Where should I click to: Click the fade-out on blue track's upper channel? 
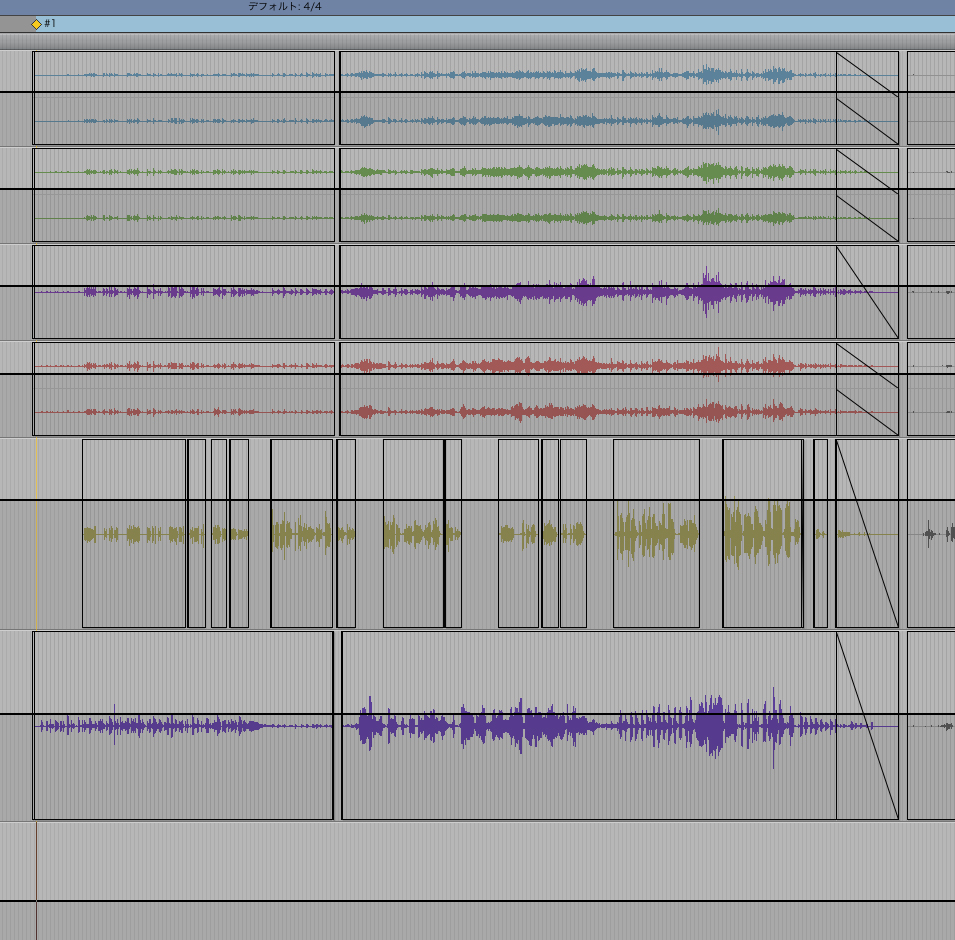(x=867, y=74)
